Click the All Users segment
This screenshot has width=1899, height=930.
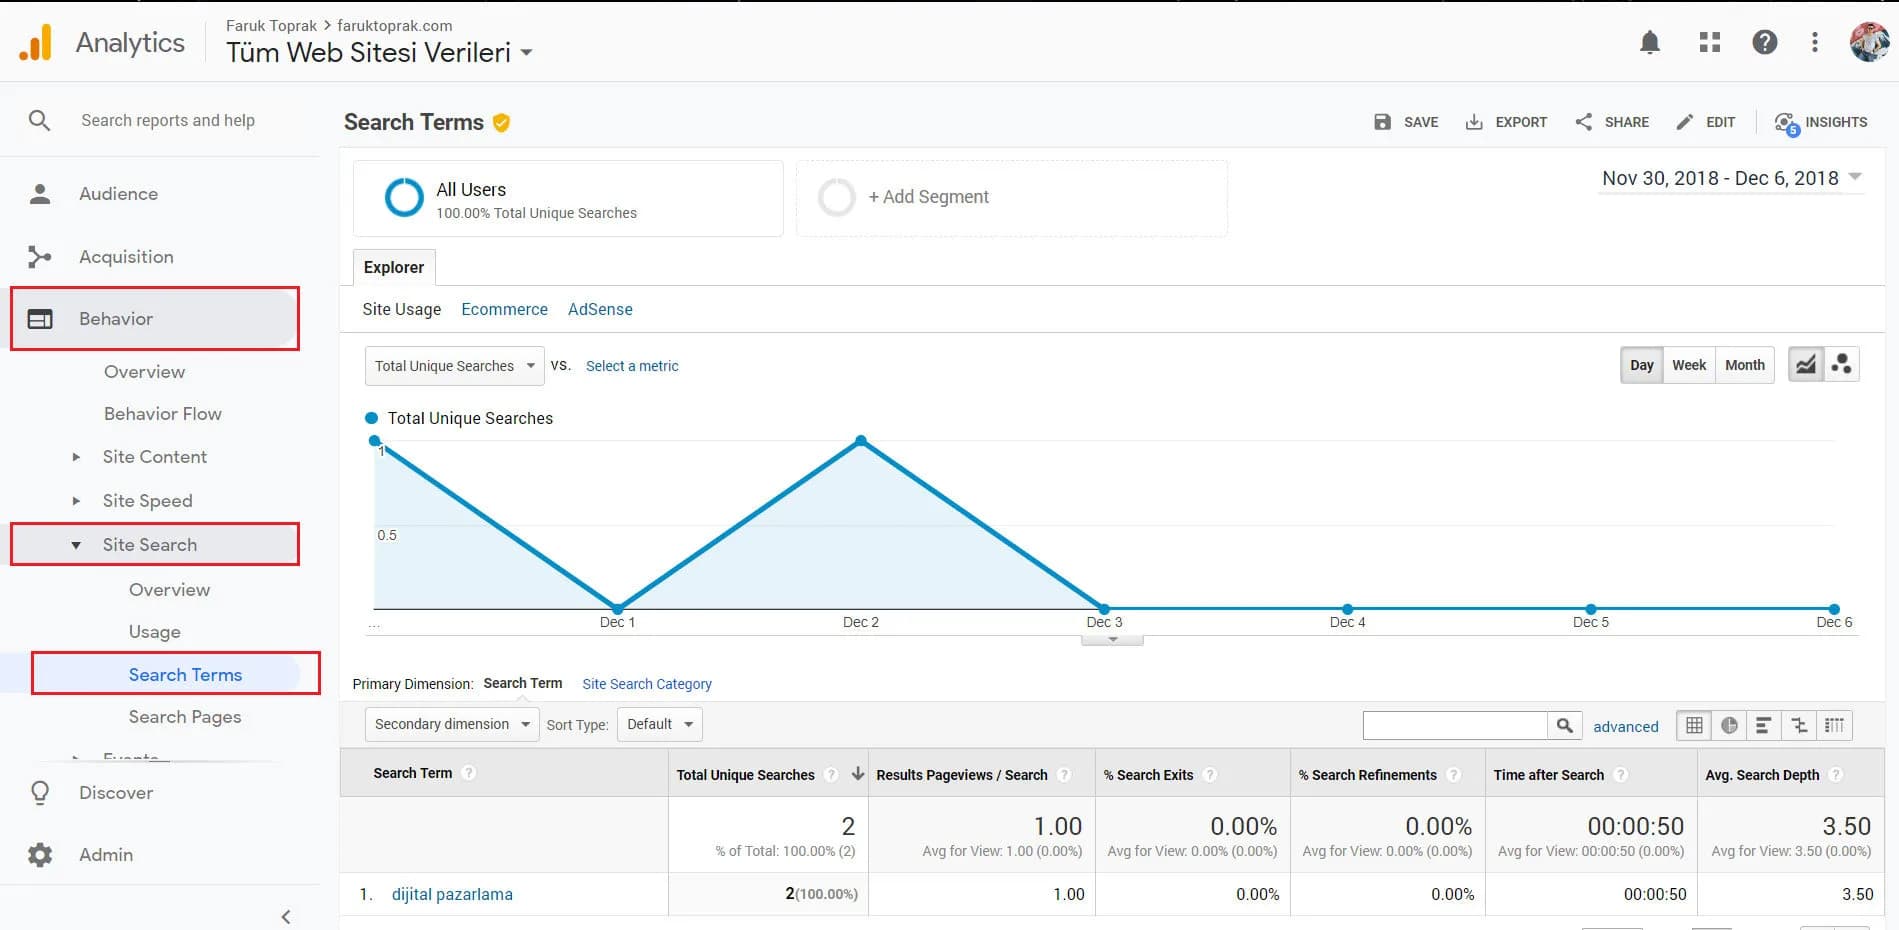pyautogui.click(x=568, y=199)
